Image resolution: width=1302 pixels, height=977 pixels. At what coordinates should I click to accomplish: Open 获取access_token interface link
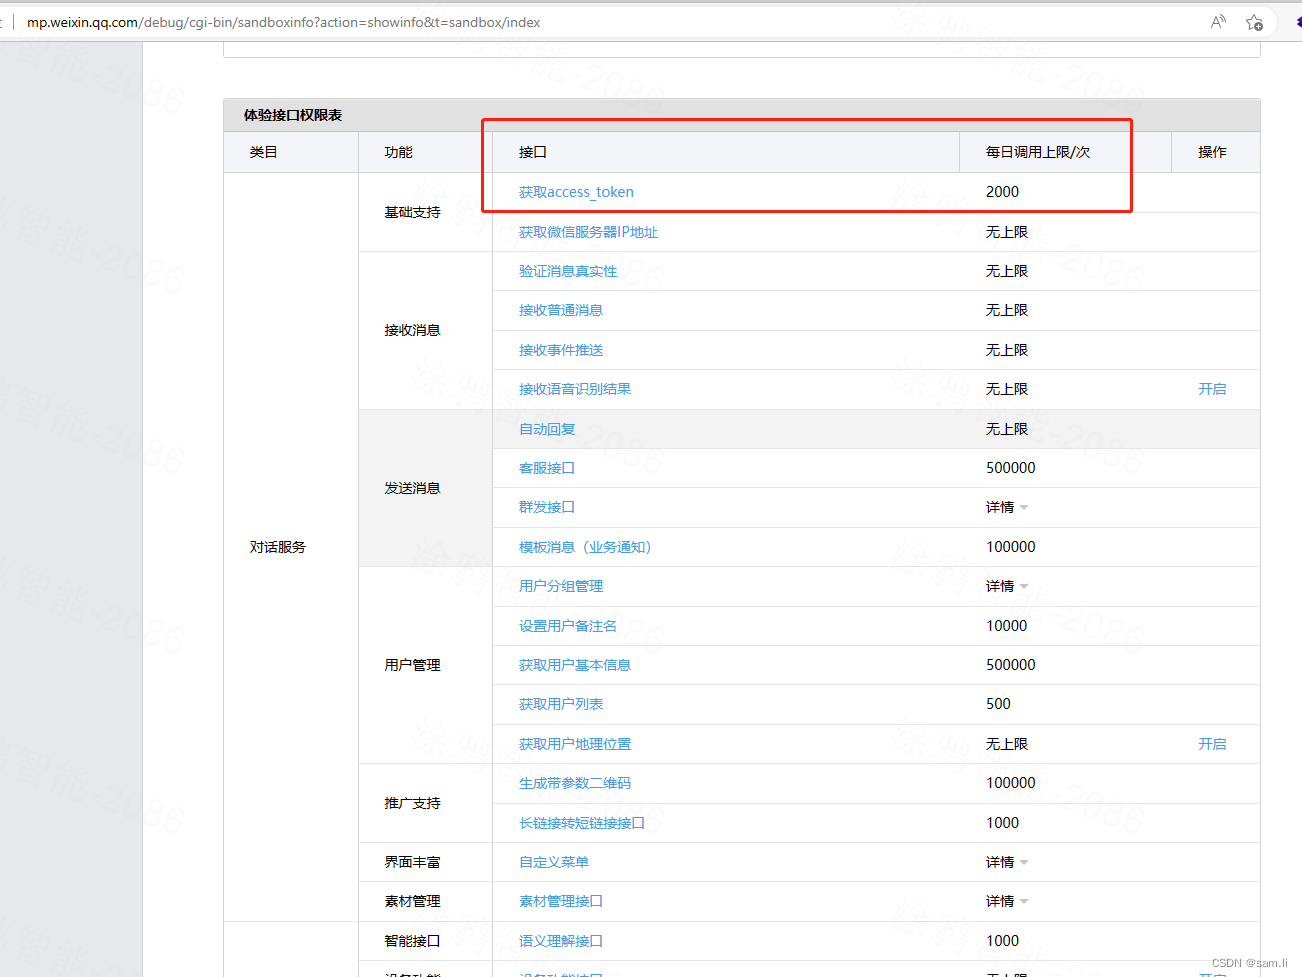pyautogui.click(x=576, y=192)
